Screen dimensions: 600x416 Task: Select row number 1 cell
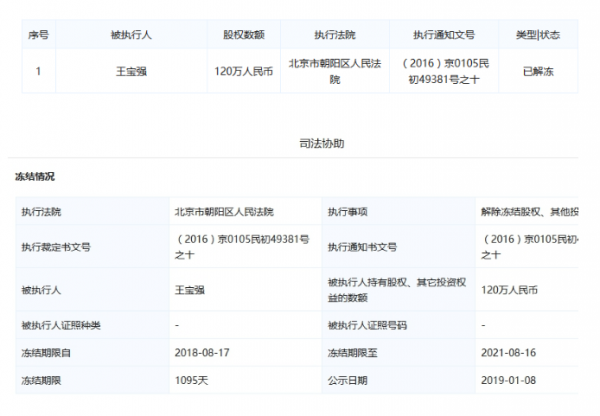[x=38, y=71]
